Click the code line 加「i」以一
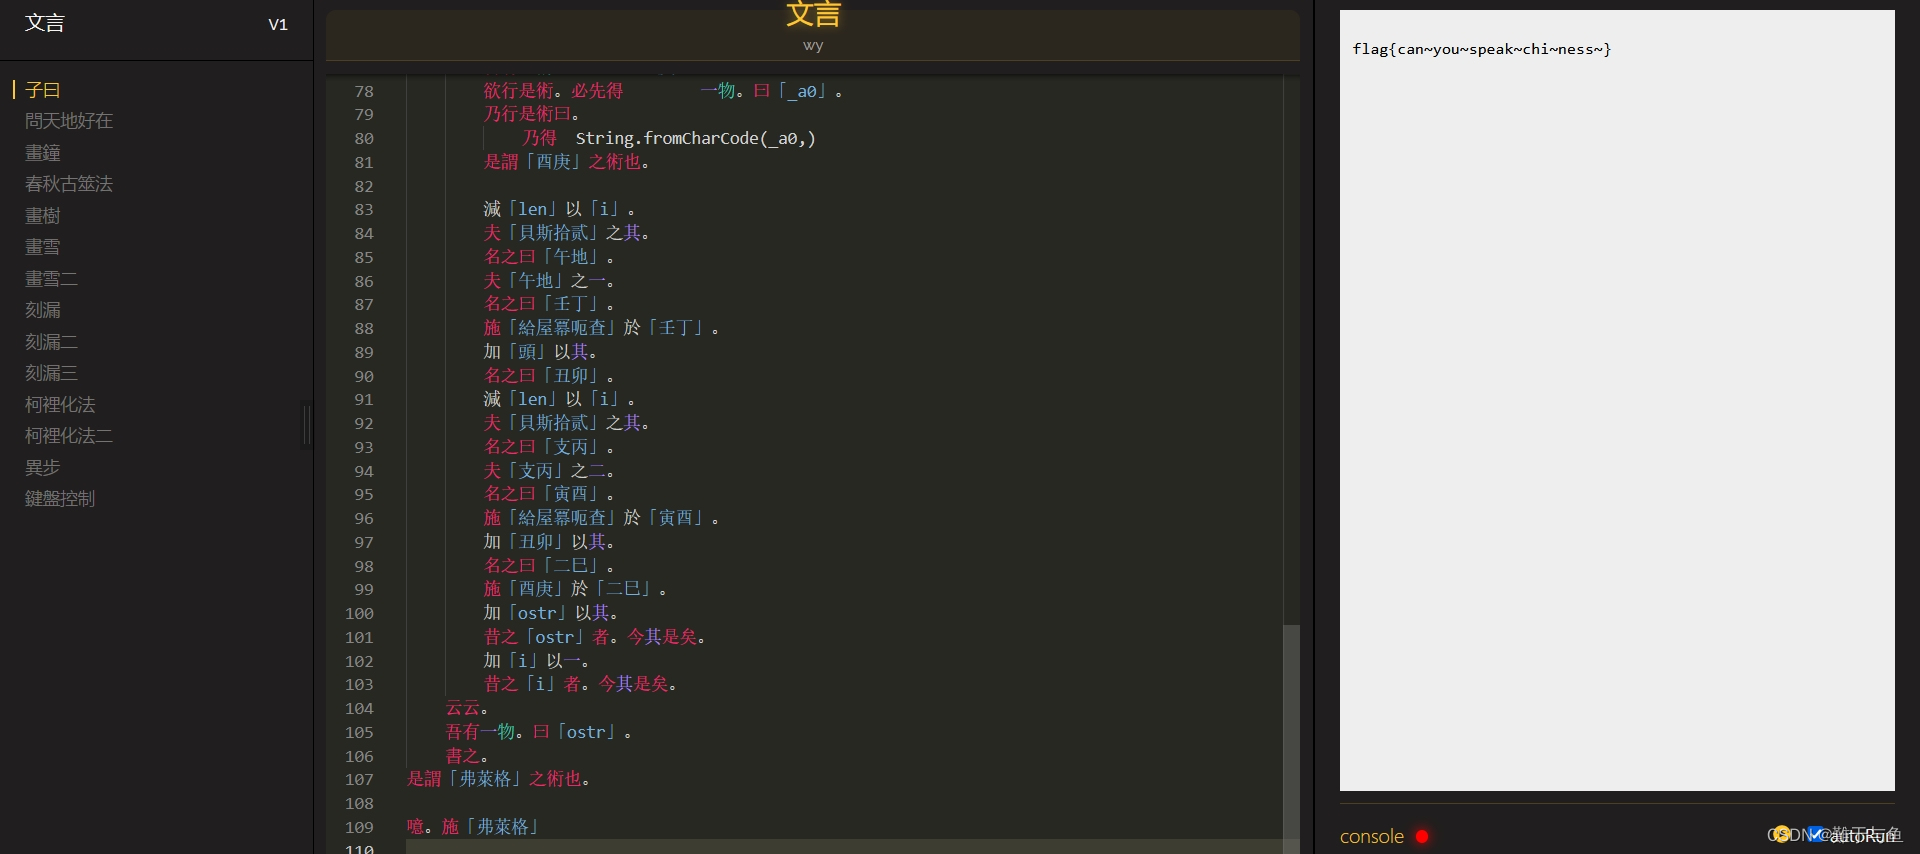Screen dimensions: 1920x854 [x=537, y=661]
